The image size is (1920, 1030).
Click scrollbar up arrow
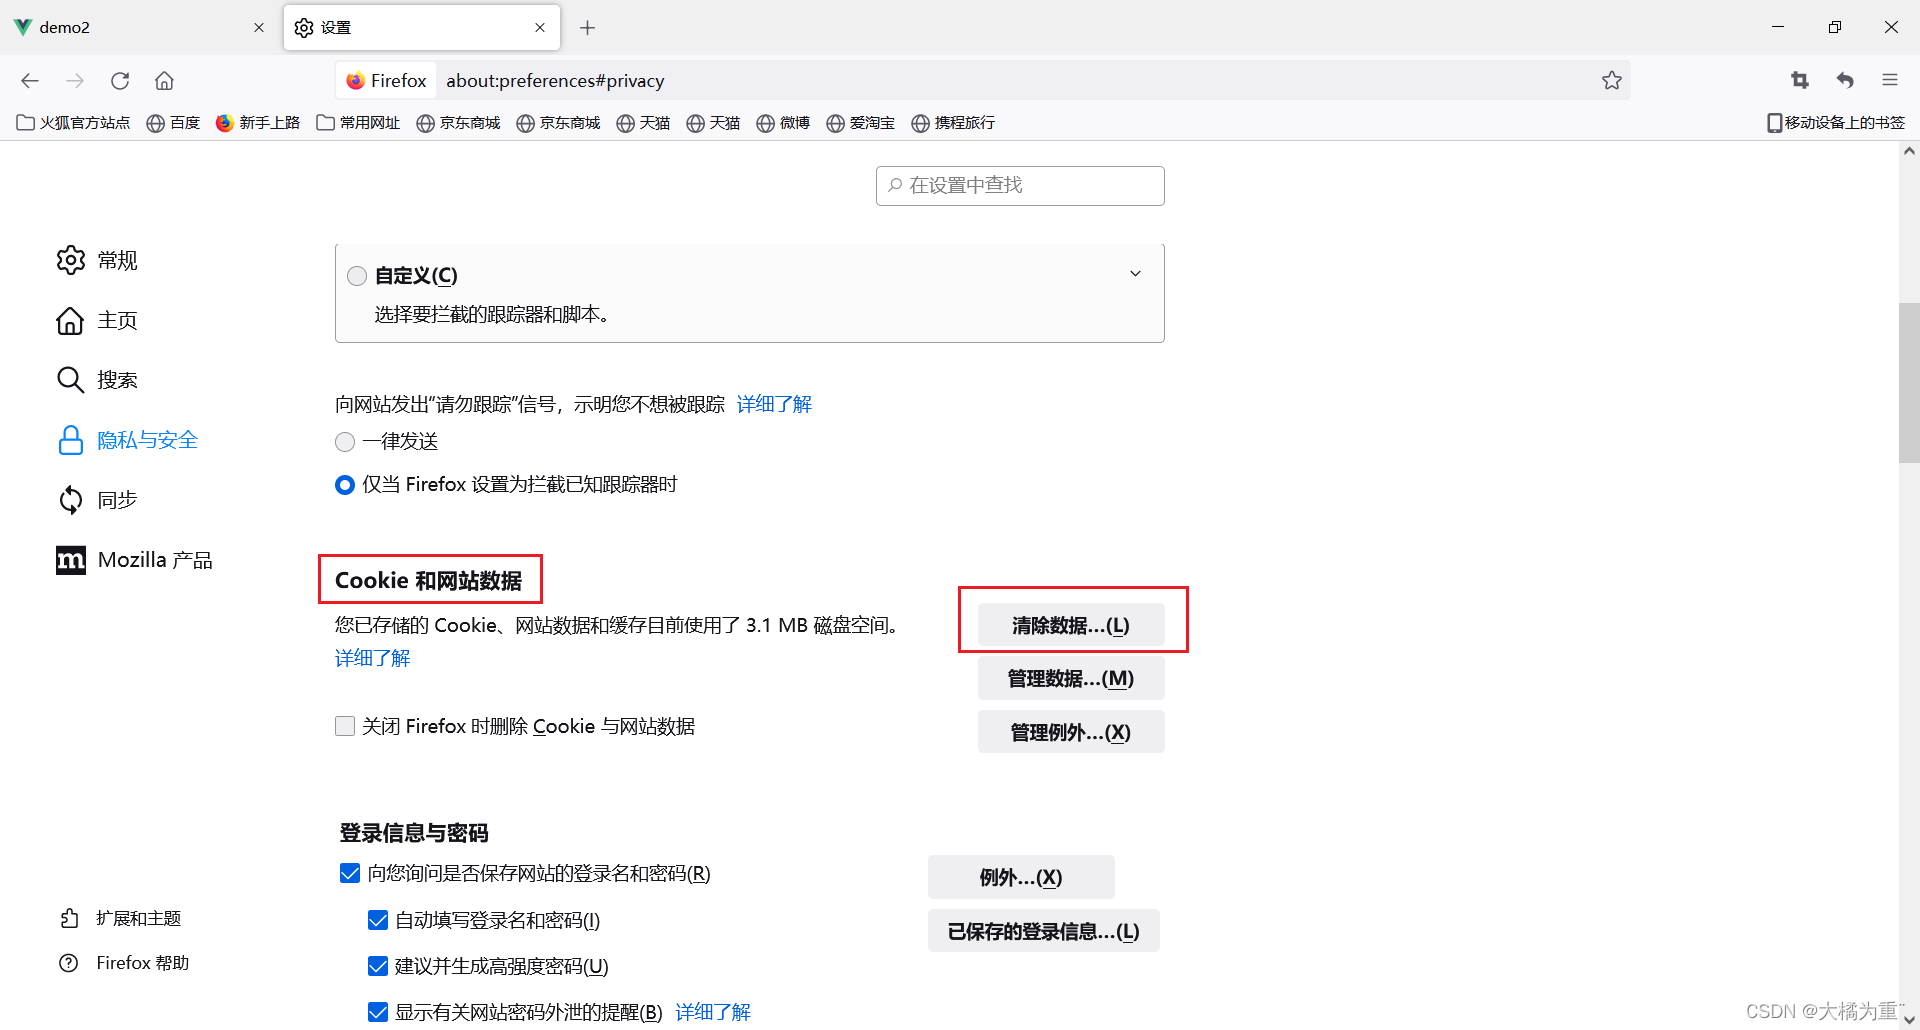coord(1909,152)
